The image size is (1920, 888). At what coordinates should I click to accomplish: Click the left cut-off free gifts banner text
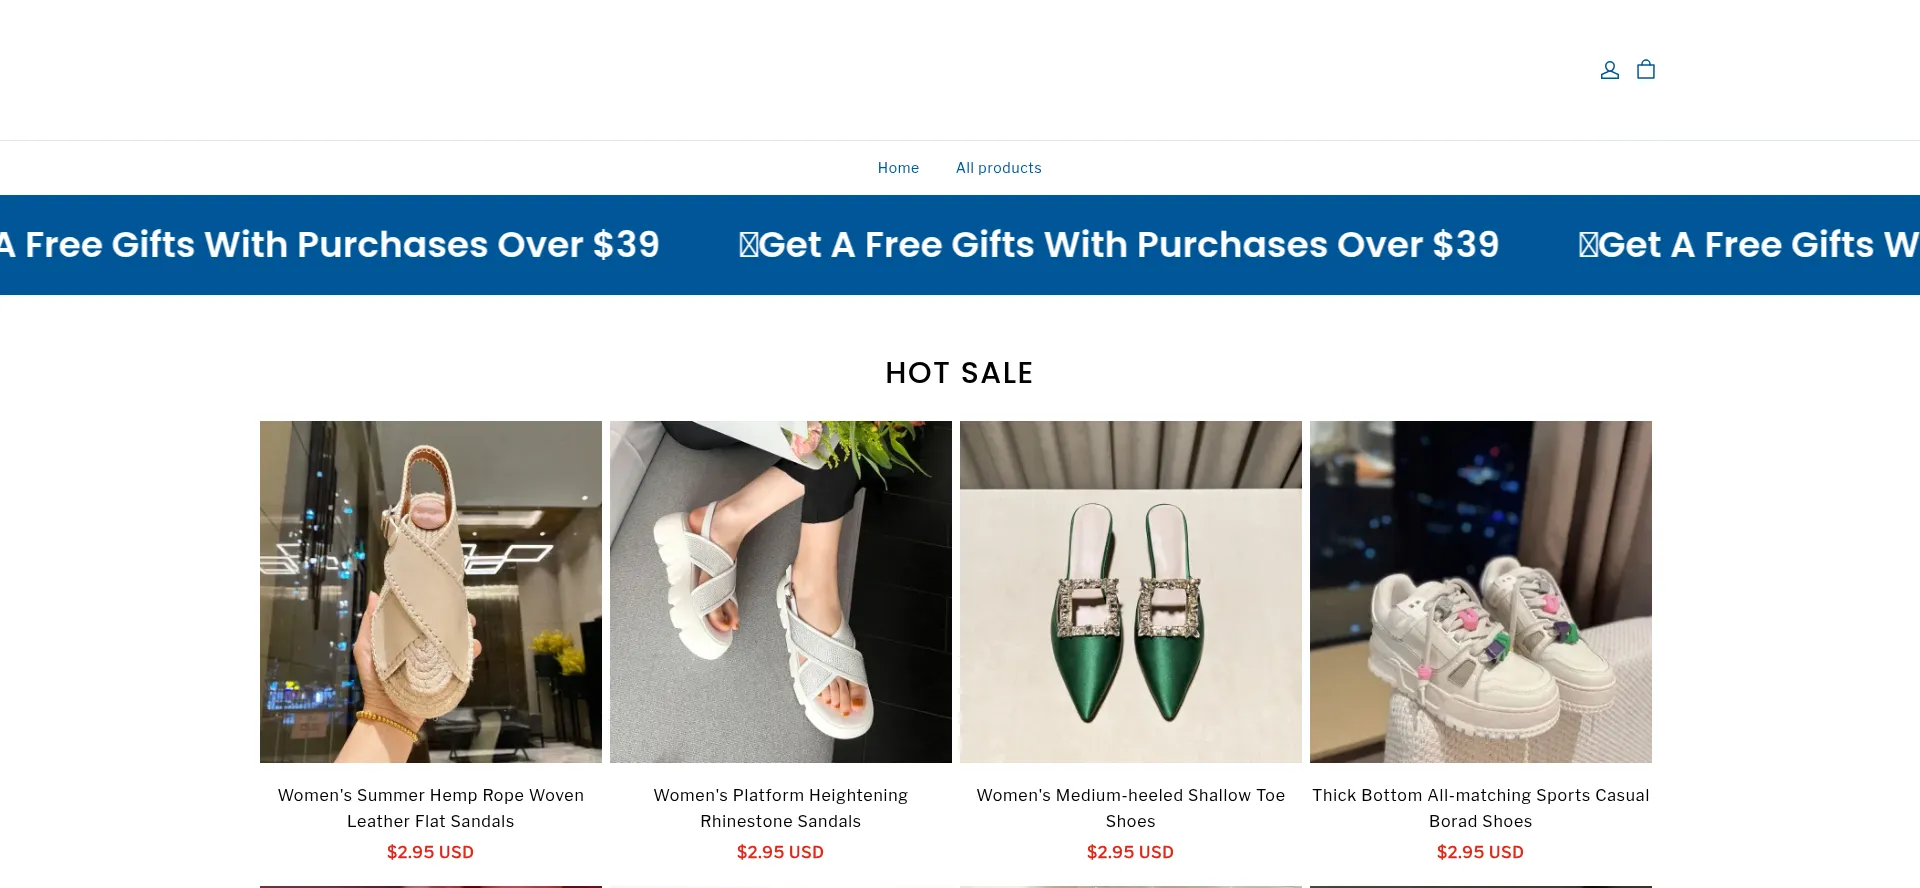pyautogui.click(x=330, y=245)
